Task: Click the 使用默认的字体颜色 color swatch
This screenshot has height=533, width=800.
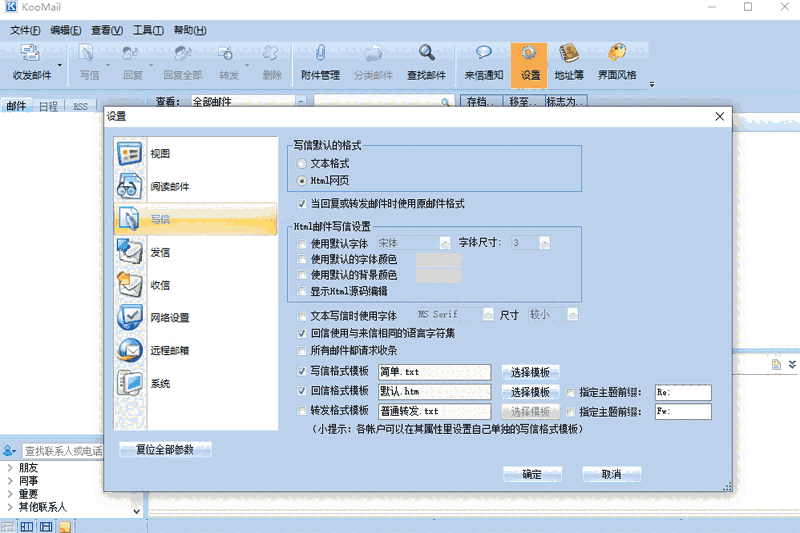Action: 438,260
